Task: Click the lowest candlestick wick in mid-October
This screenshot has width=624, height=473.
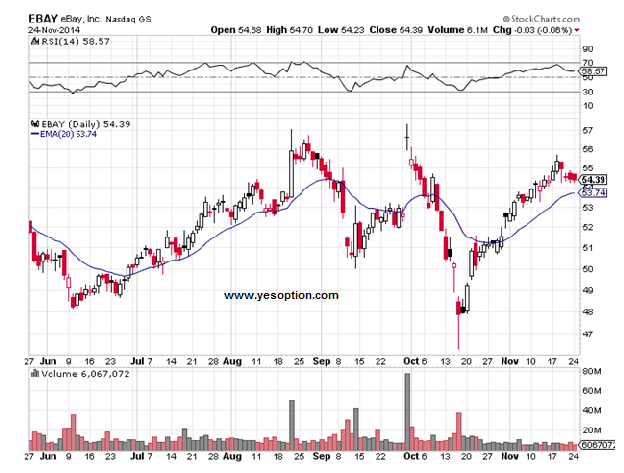Action: [x=458, y=335]
